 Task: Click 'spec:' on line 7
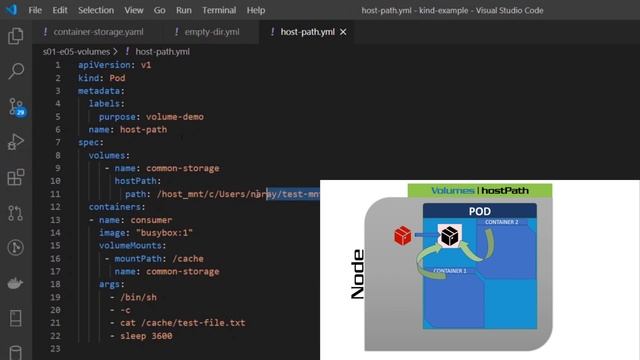click(91, 142)
